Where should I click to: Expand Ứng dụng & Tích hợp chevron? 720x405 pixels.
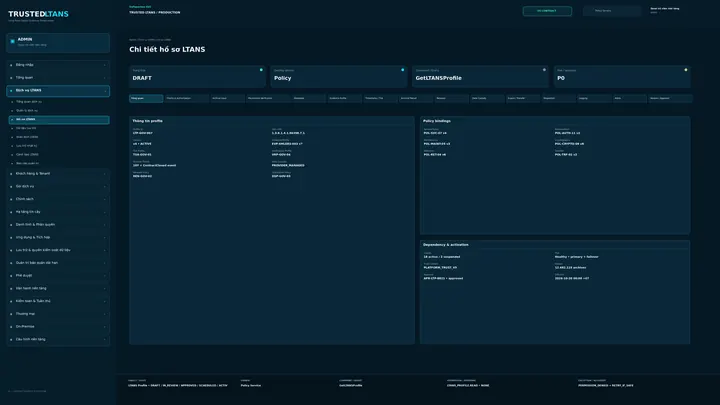tap(105, 238)
